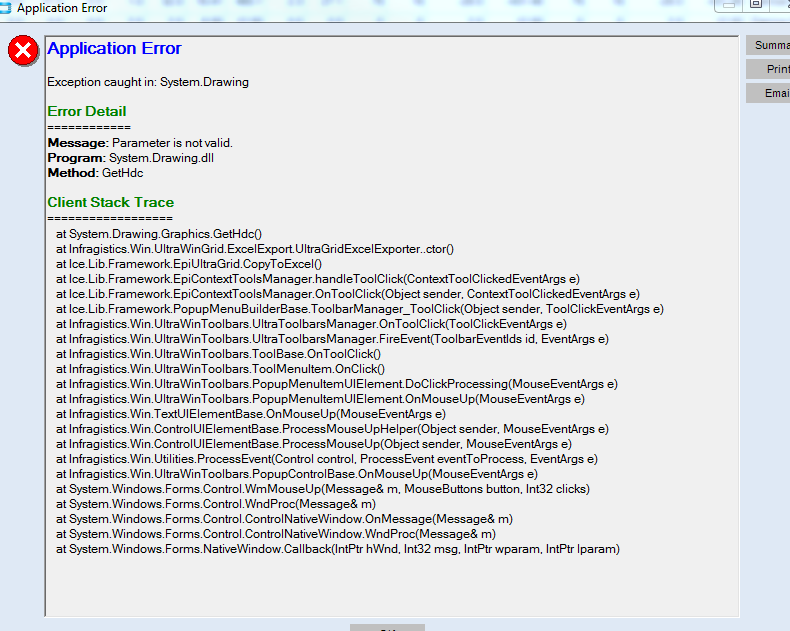Click the ControlNativeWindow.OnMessage trace line

284,519
